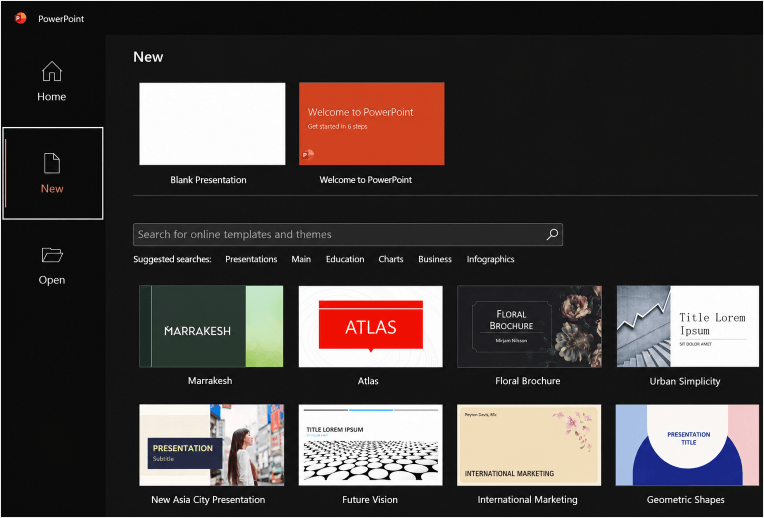
Task: Click the International Marketing caption text
Action: (527, 499)
